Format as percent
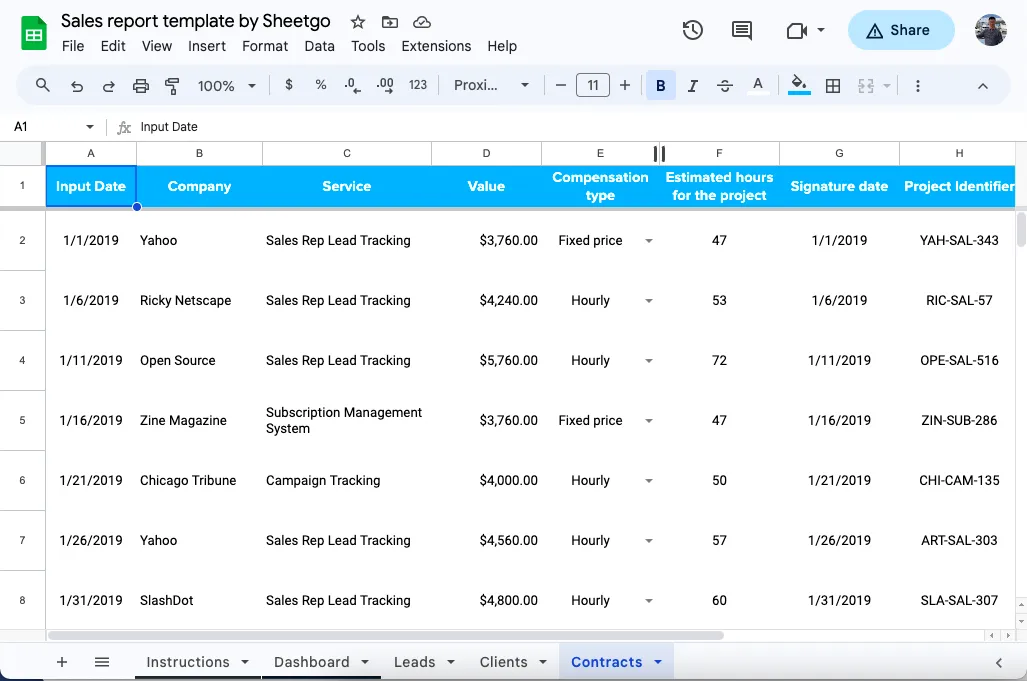The image size is (1027, 681). click(x=321, y=85)
